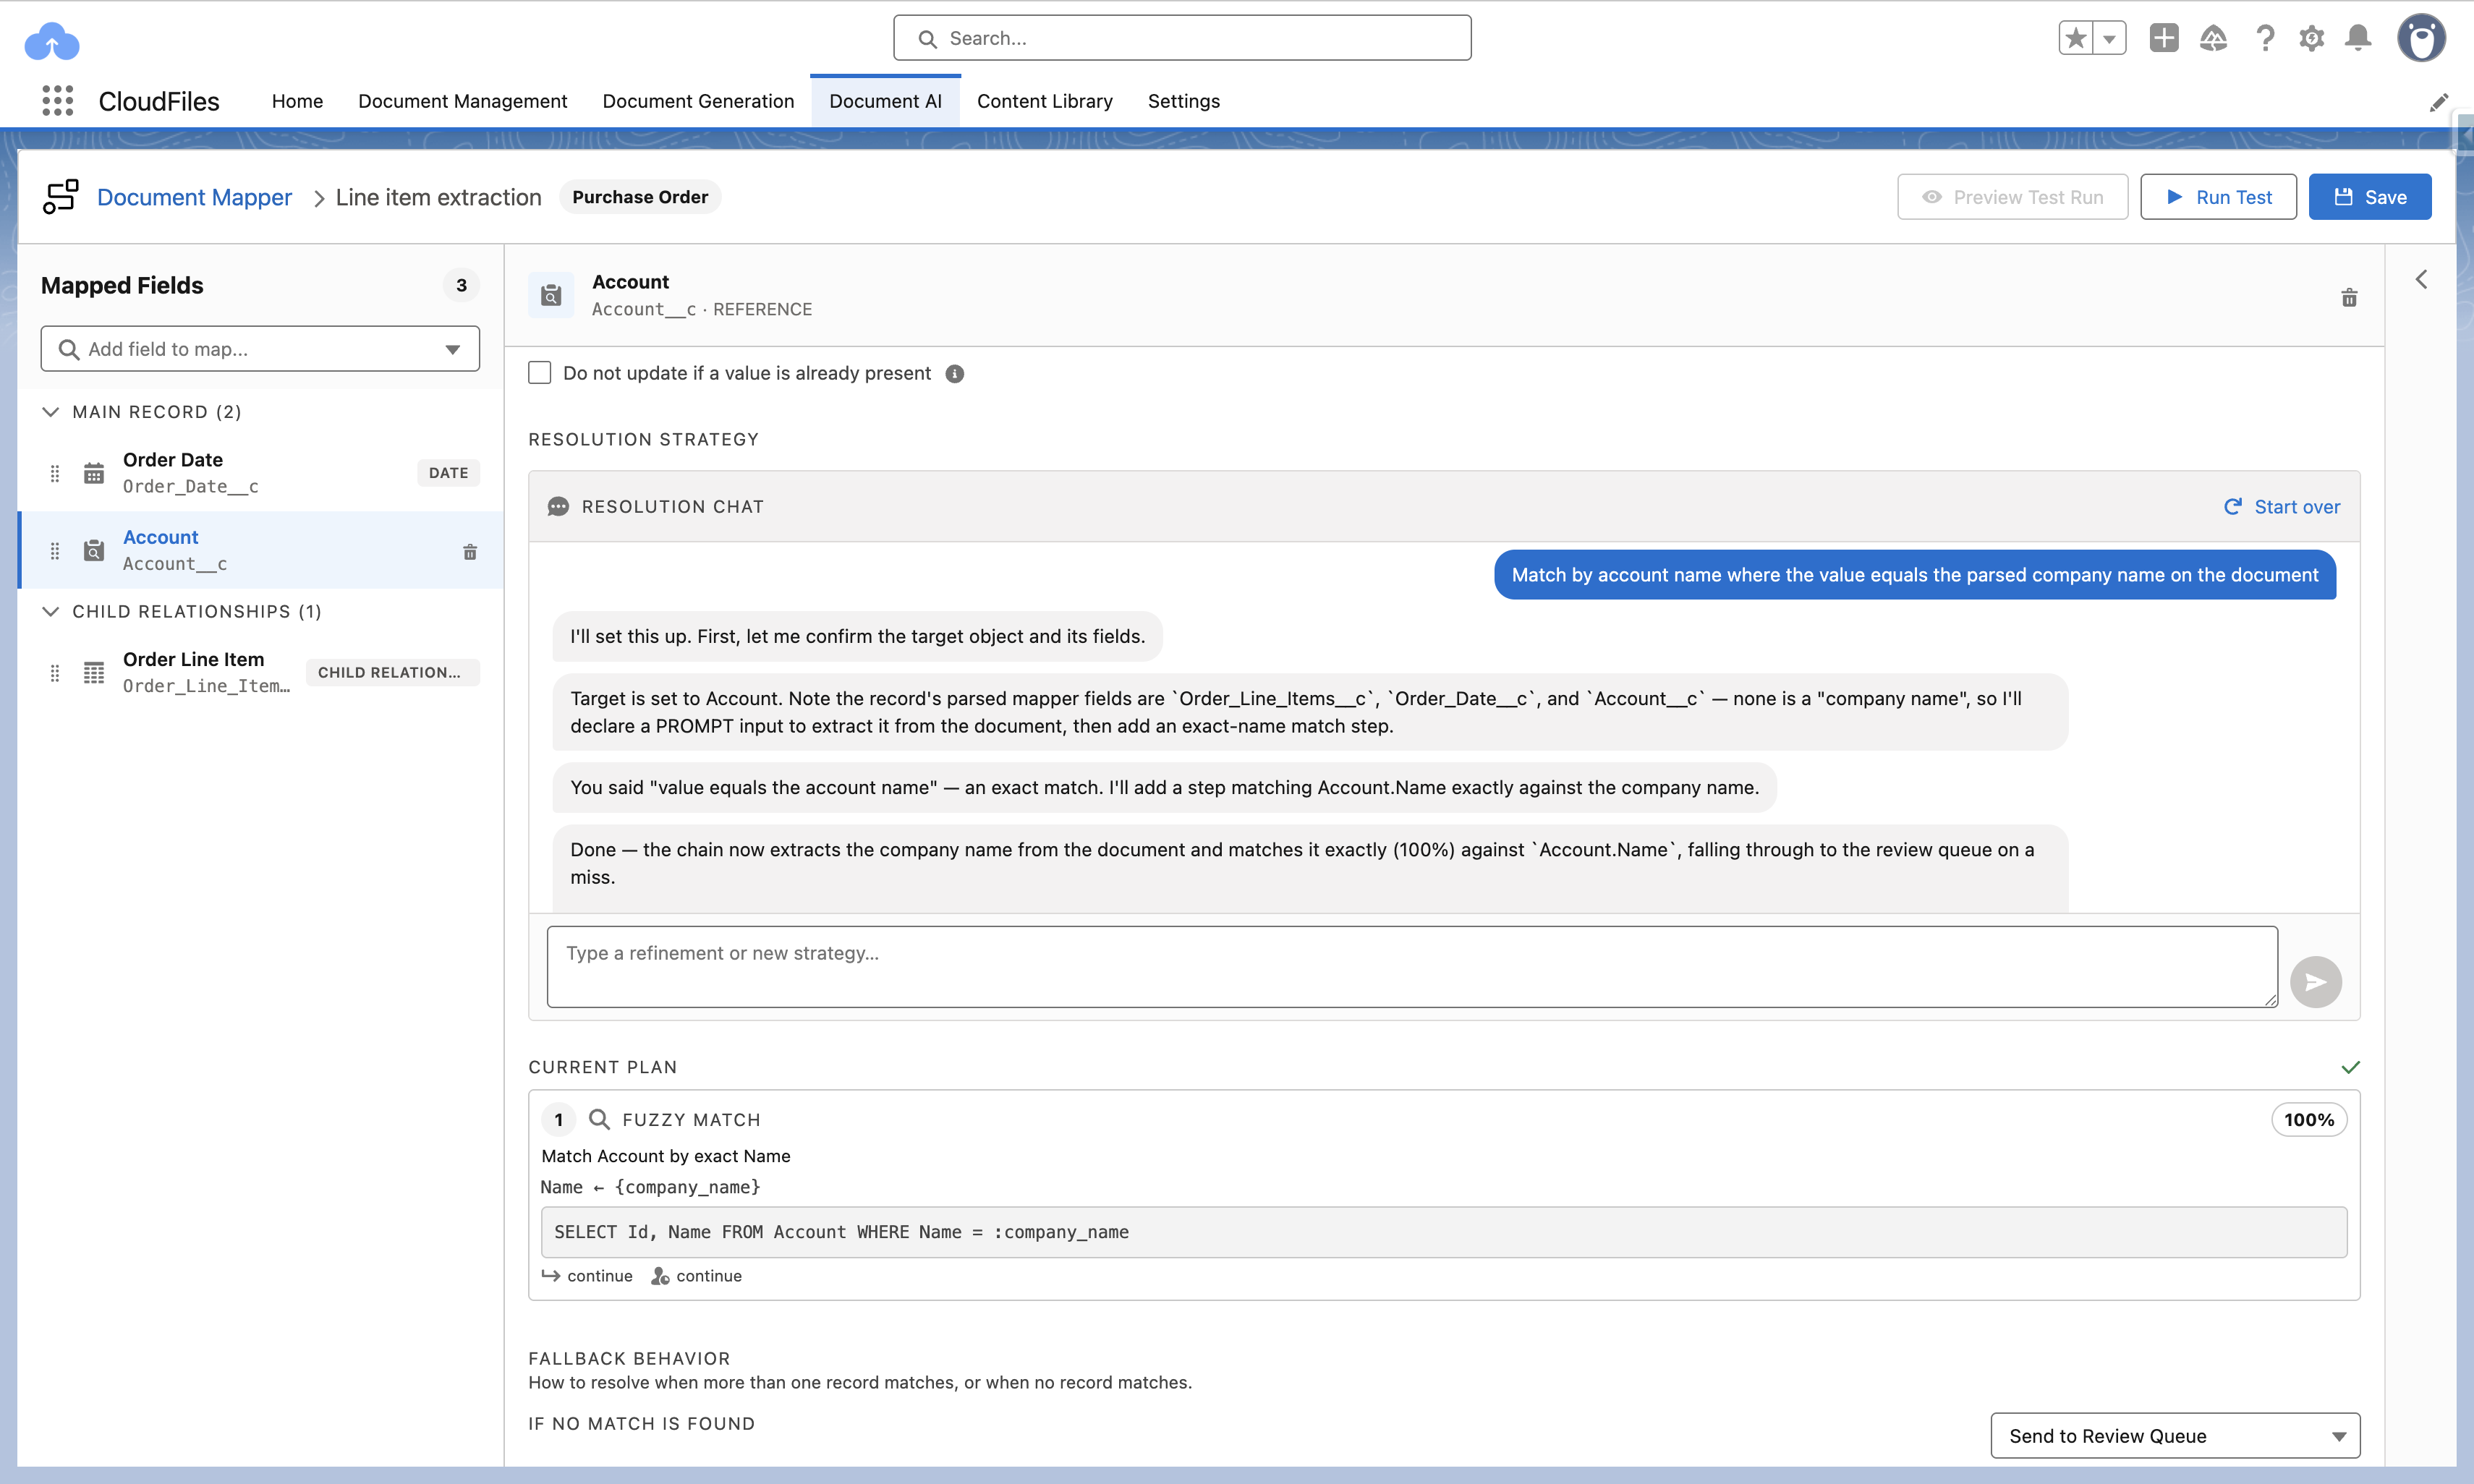The width and height of the screenshot is (2474, 1484).
Task: Click the edit navigation pencil icon
Action: (x=2439, y=102)
